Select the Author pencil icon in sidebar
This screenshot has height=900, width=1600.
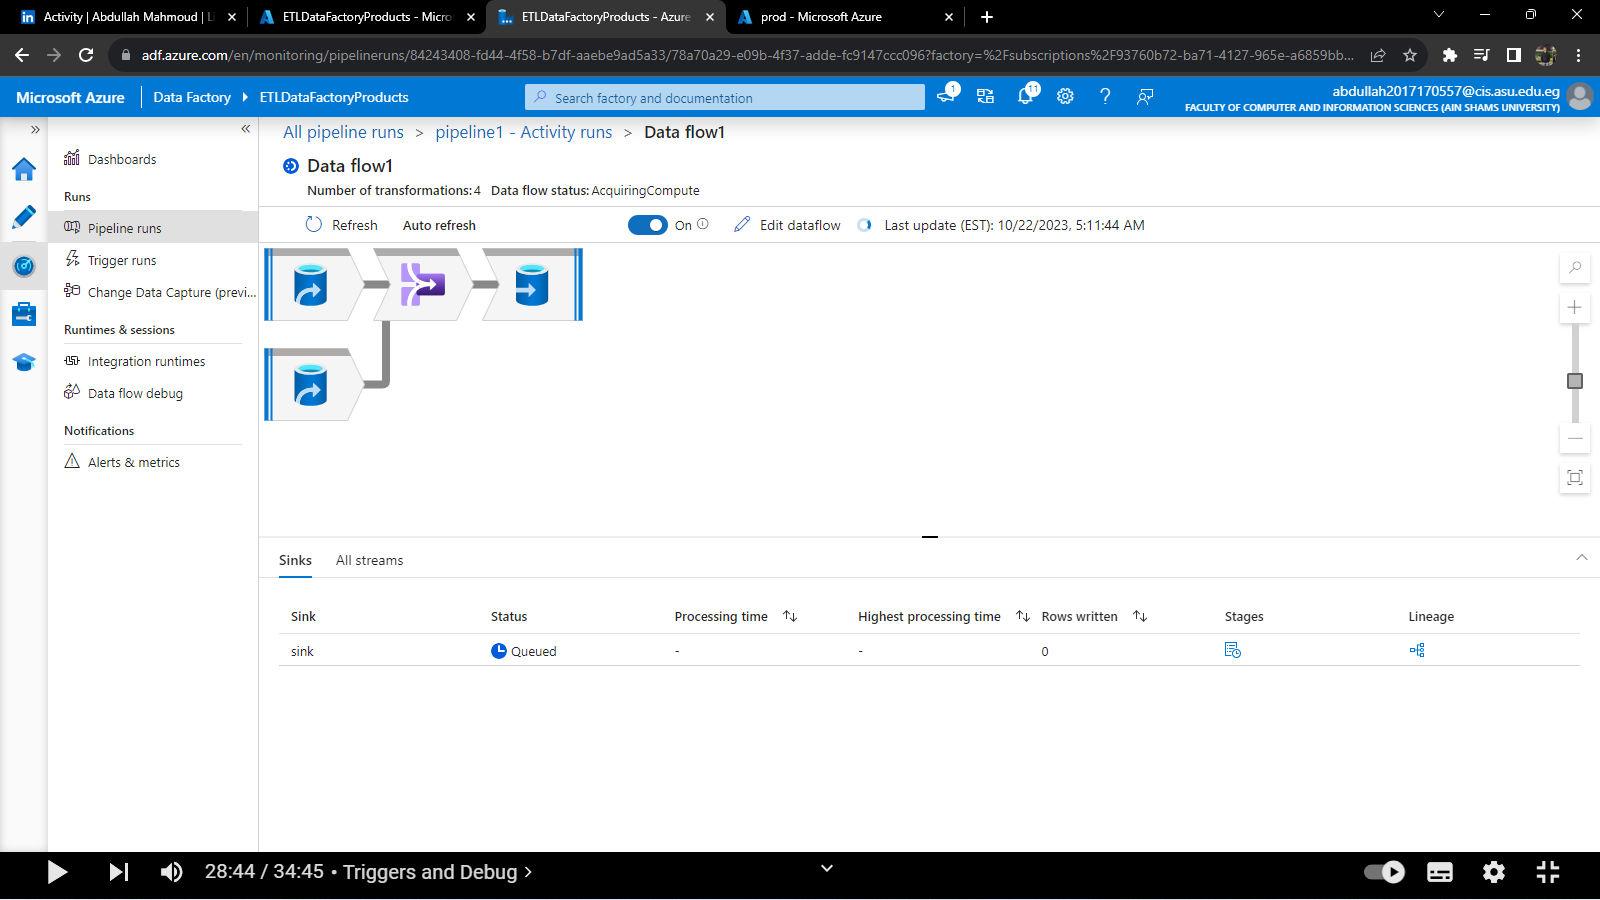click(x=24, y=217)
